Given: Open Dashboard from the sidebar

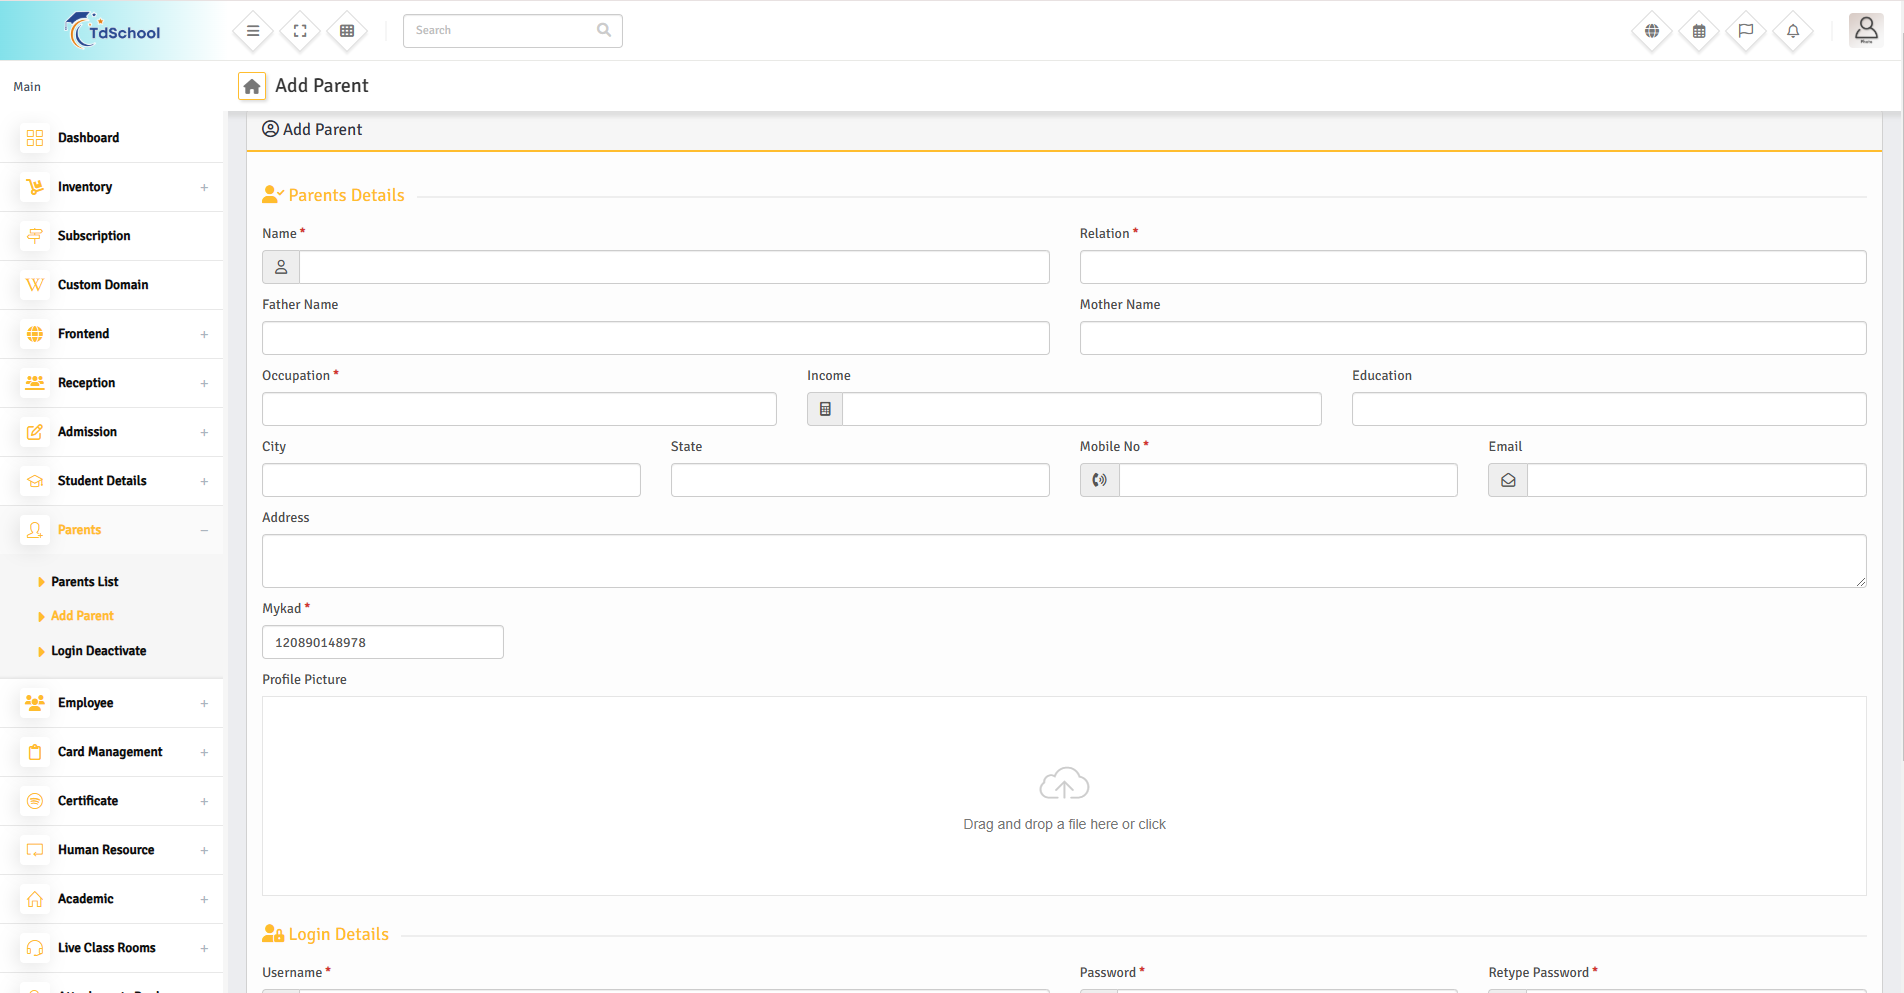Looking at the screenshot, I should pos(88,138).
